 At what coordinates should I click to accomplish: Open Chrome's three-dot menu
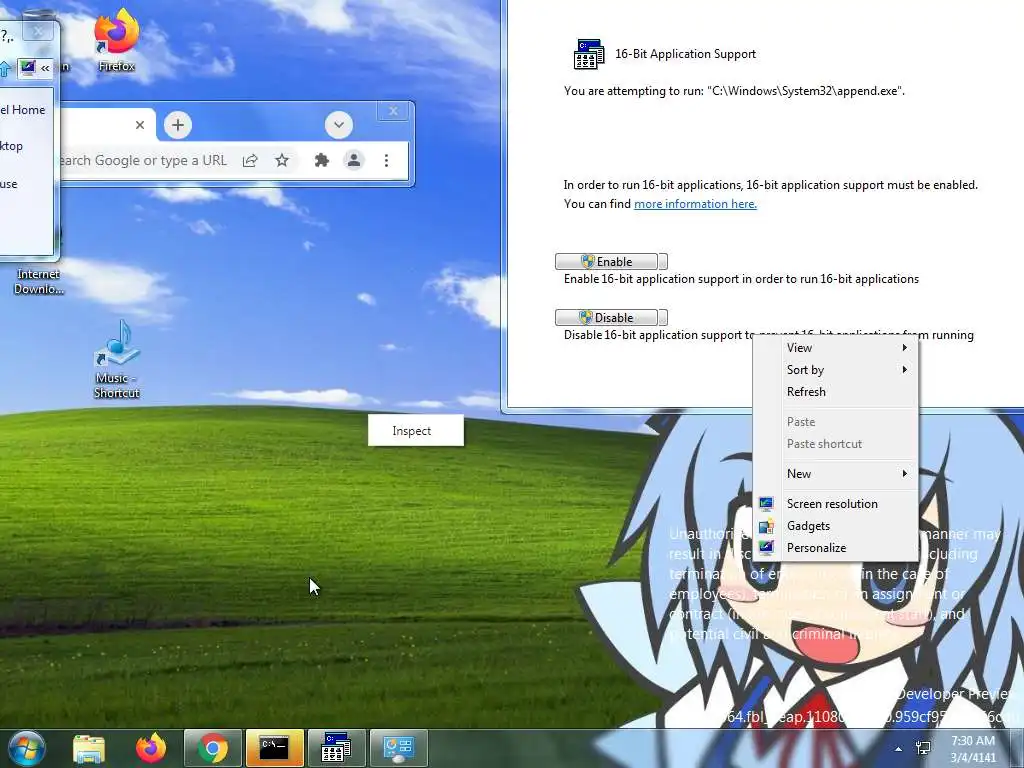387,160
